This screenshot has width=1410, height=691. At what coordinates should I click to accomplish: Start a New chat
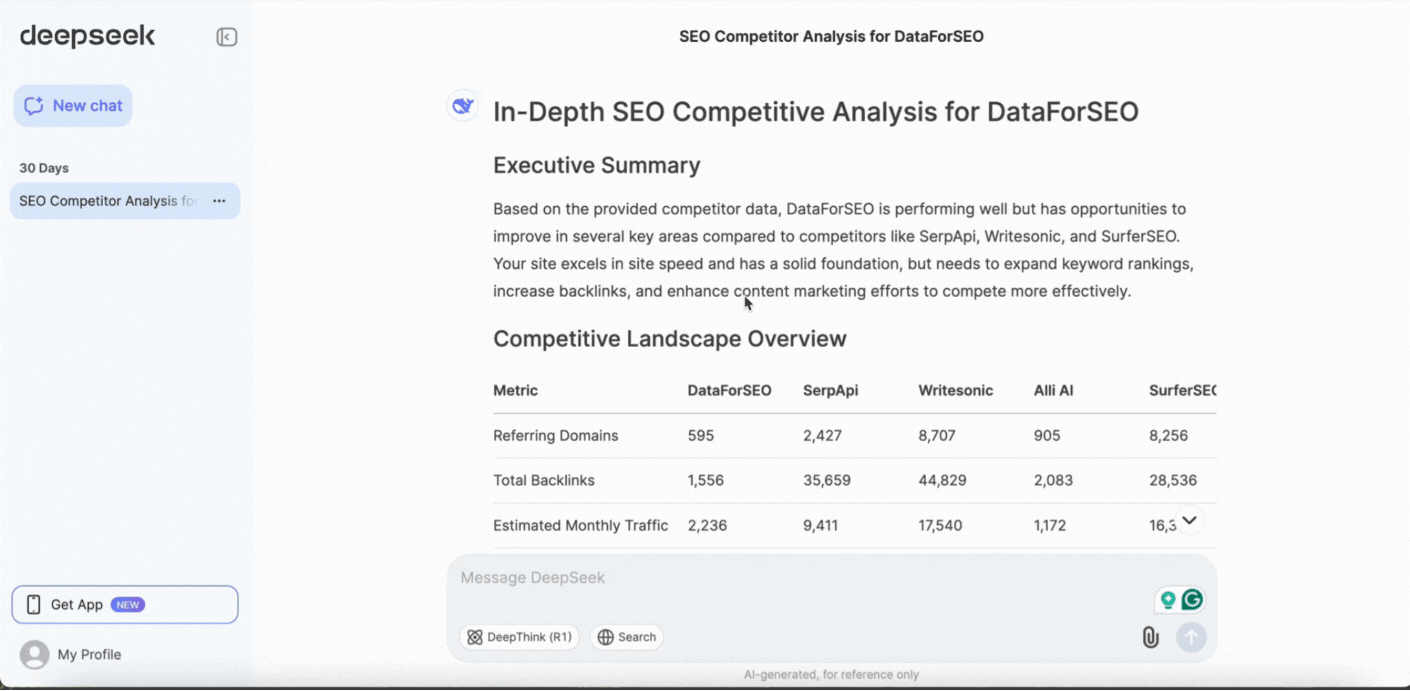[x=73, y=106]
